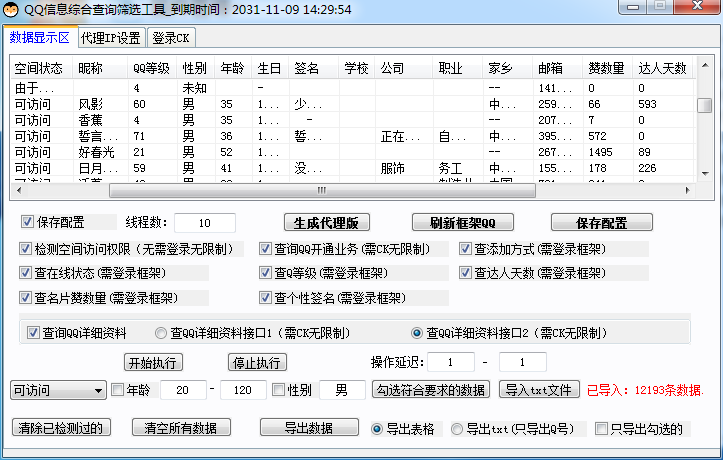Select 查QQ详细资料接口1 radio button
Image resolution: width=723 pixels, height=460 pixels.
pos(161,333)
